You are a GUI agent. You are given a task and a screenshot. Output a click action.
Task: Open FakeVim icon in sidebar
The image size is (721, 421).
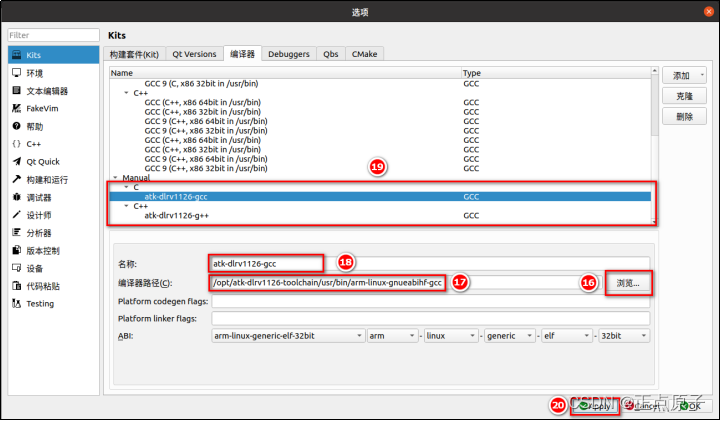(x=17, y=108)
